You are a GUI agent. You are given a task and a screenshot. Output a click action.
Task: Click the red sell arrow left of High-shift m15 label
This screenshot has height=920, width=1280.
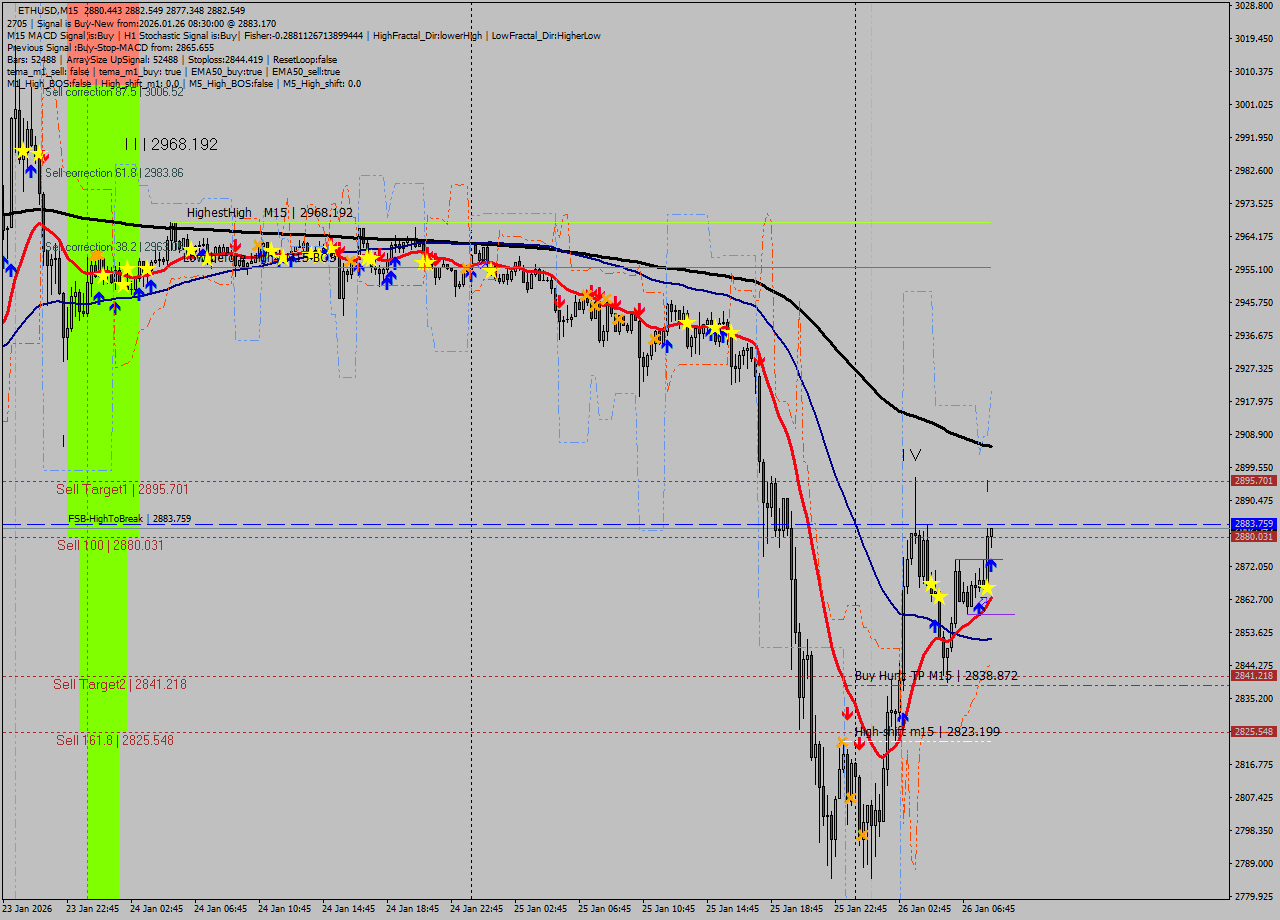(847, 714)
